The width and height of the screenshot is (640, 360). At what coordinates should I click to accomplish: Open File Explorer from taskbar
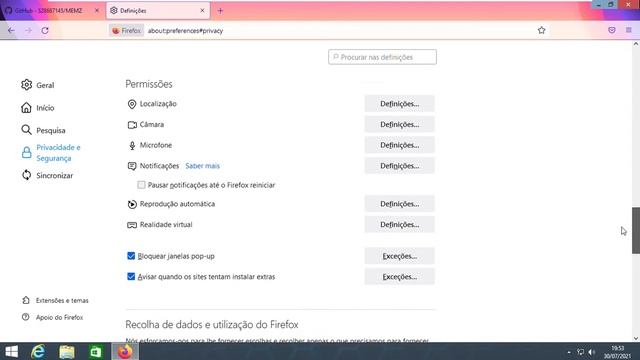coord(67,351)
